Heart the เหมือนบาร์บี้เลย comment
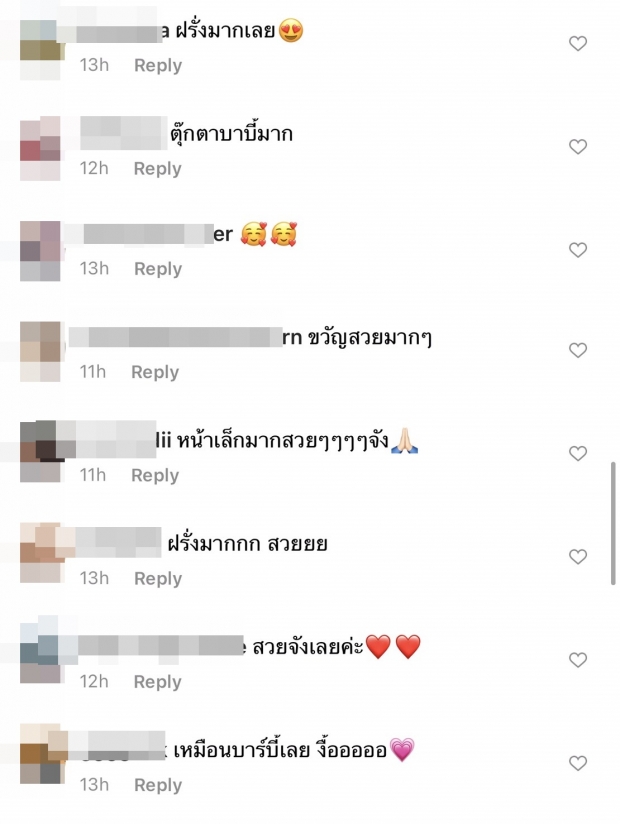Image resolution: width=620 pixels, height=824 pixels. [x=578, y=763]
